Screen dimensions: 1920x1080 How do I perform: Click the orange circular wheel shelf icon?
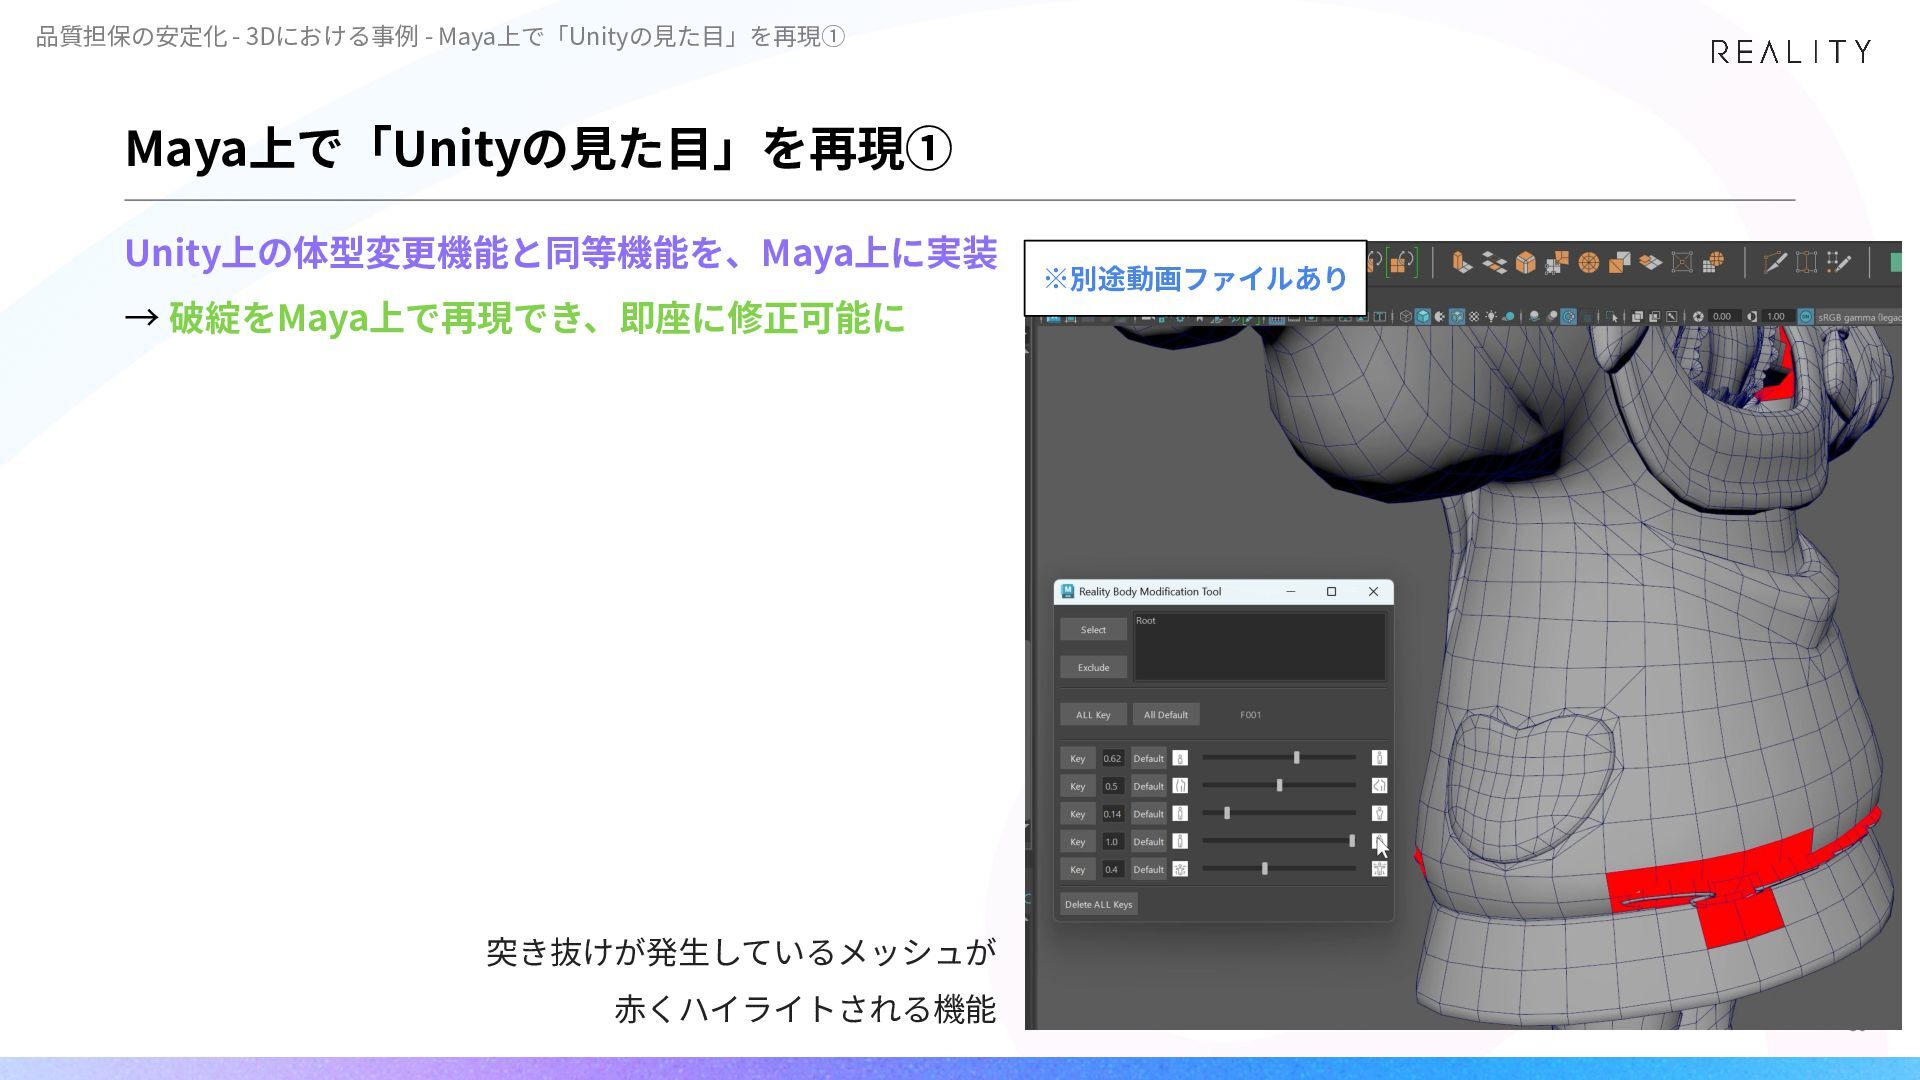point(1588,262)
